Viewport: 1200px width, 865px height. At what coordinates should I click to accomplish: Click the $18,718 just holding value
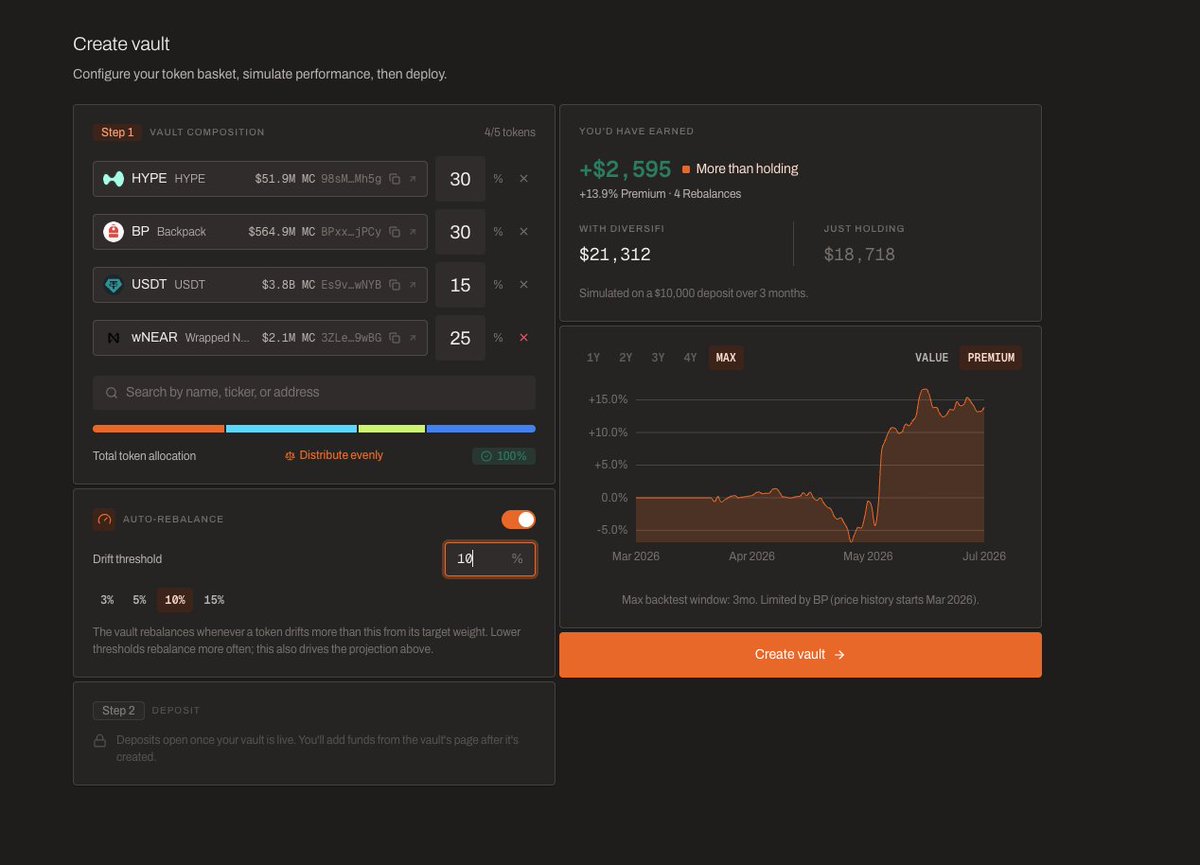pyautogui.click(x=859, y=255)
